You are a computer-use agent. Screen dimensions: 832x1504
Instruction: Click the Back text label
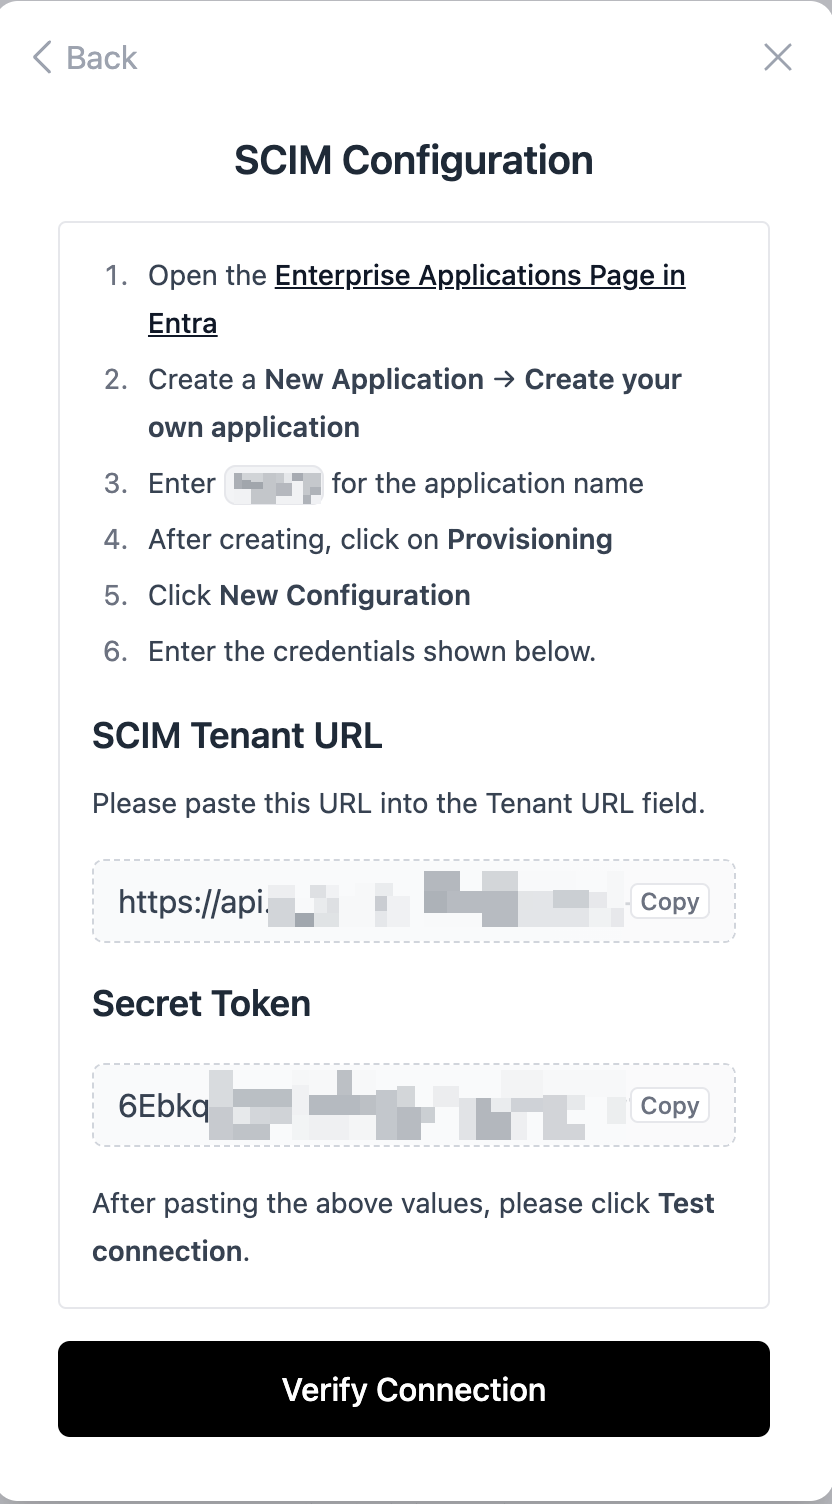click(101, 58)
